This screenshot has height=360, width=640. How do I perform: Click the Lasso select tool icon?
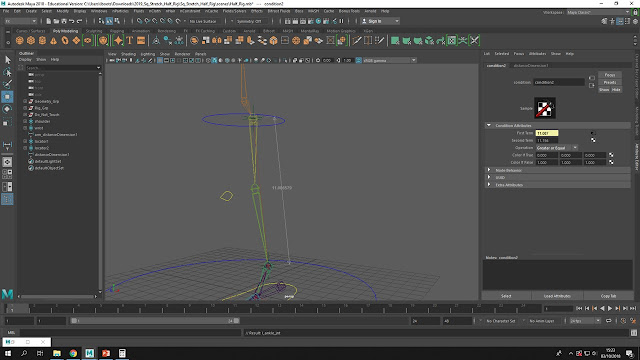(7, 72)
